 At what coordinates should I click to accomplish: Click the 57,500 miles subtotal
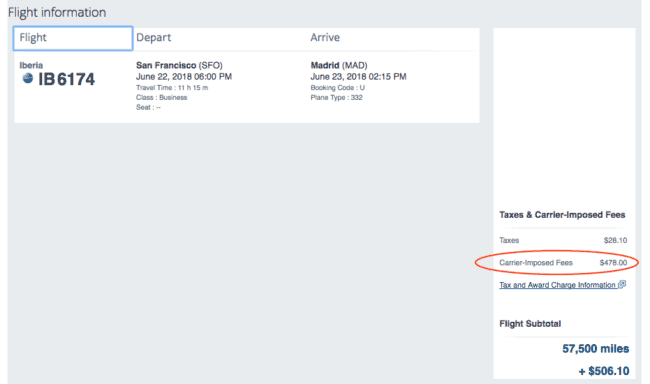tap(595, 349)
